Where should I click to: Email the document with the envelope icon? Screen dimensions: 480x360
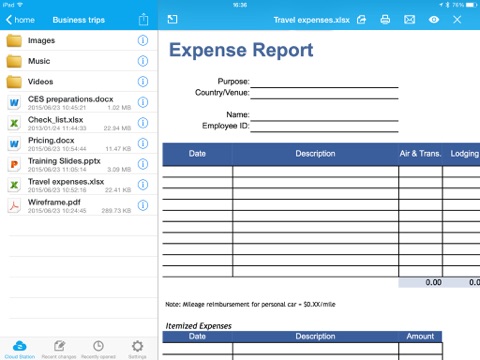tap(409, 20)
